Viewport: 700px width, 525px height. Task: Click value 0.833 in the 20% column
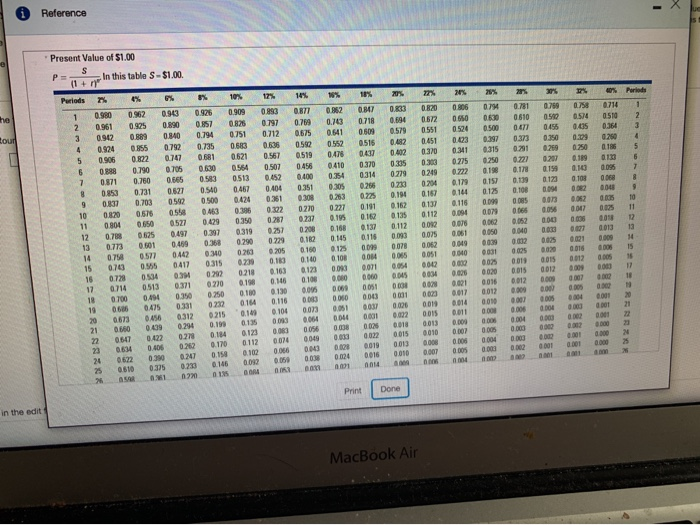tap(398, 109)
